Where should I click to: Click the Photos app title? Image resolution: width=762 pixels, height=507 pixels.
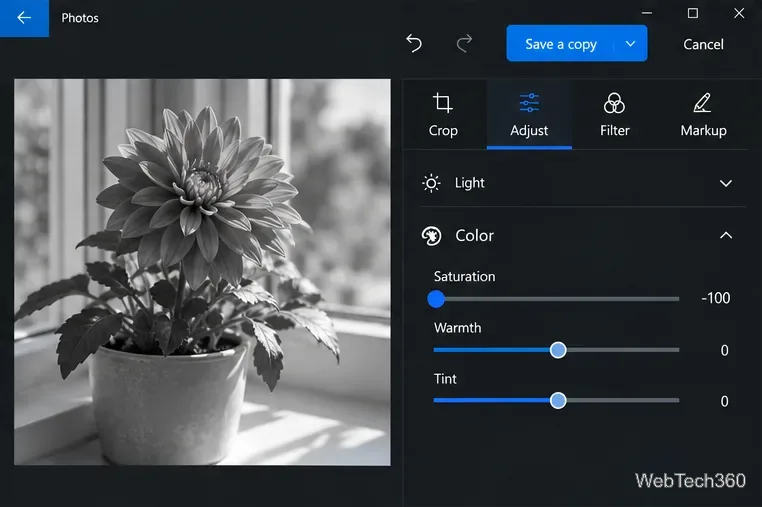[80, 18]
